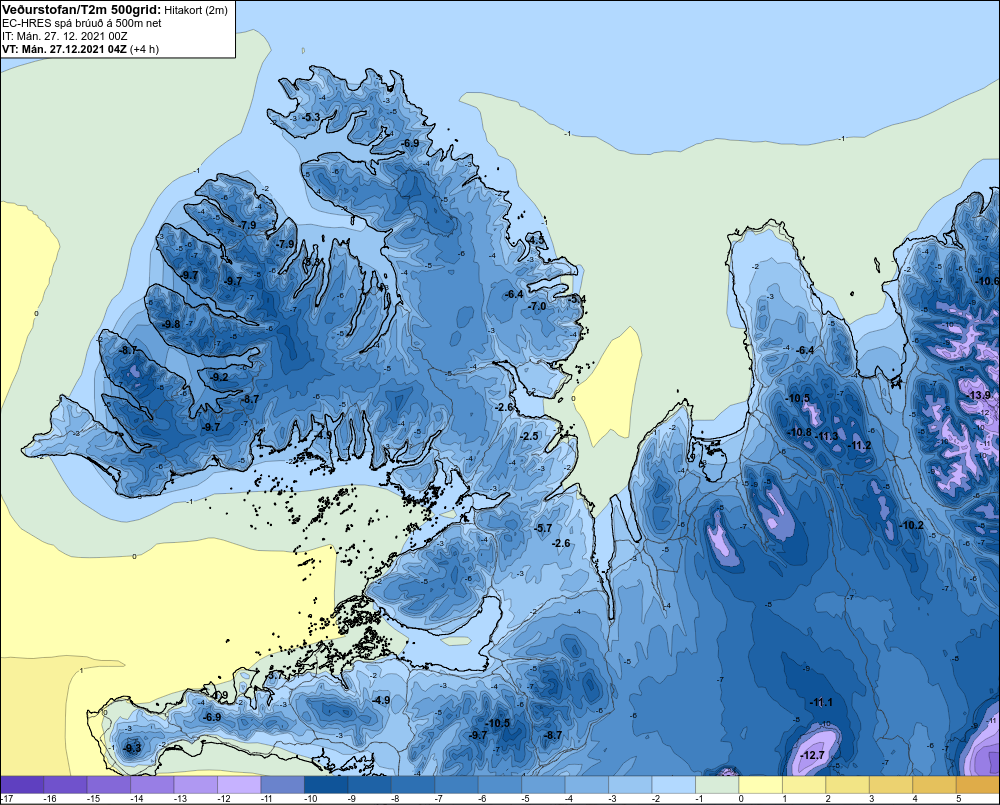Viewport: 1000px width, 805px height.
Task: Click the '-11.1' temperature value
Action: click(x=821, y=702)
